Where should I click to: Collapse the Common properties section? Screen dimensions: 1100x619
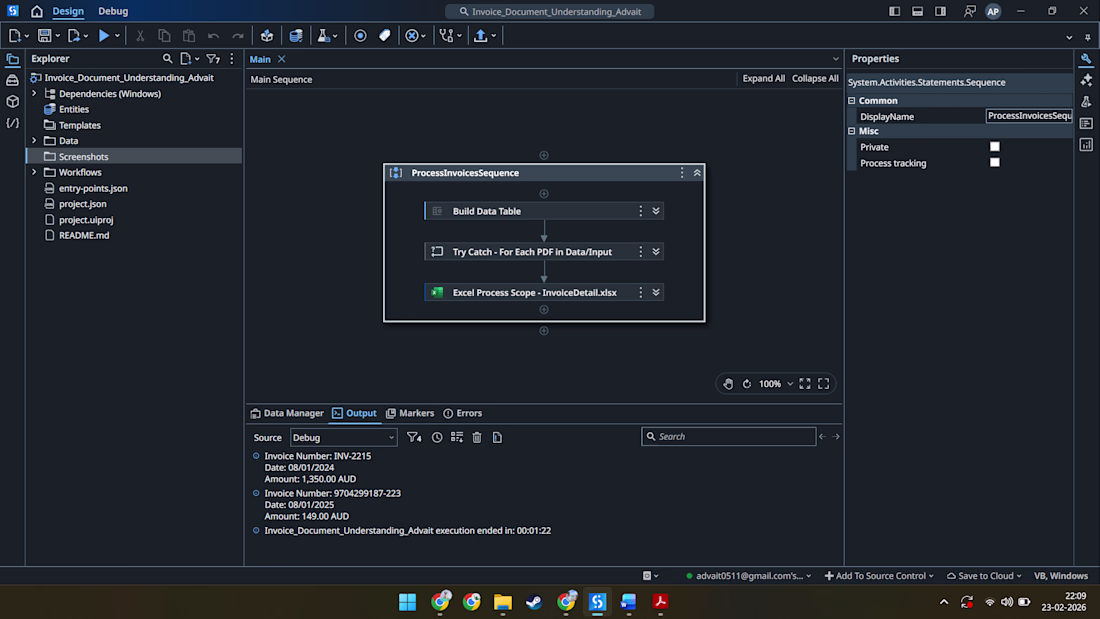[x=852, y=100]
